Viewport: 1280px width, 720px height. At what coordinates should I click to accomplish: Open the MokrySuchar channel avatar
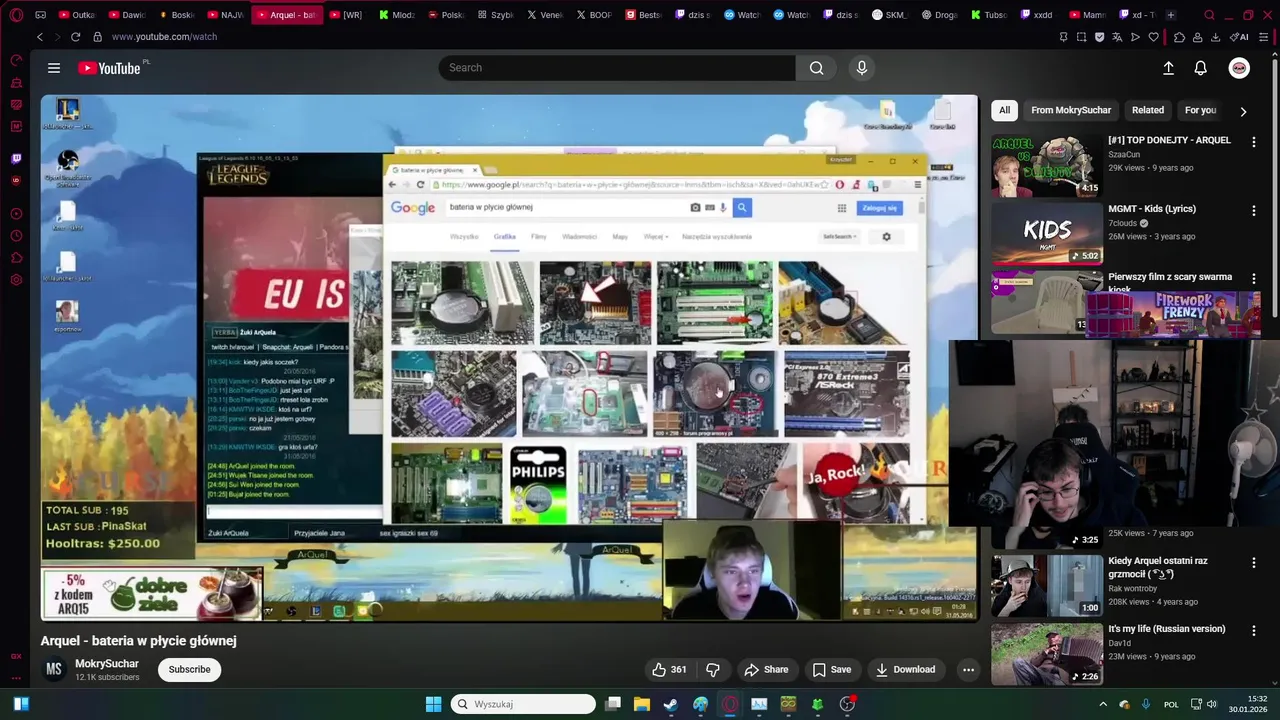pos(54,670)
